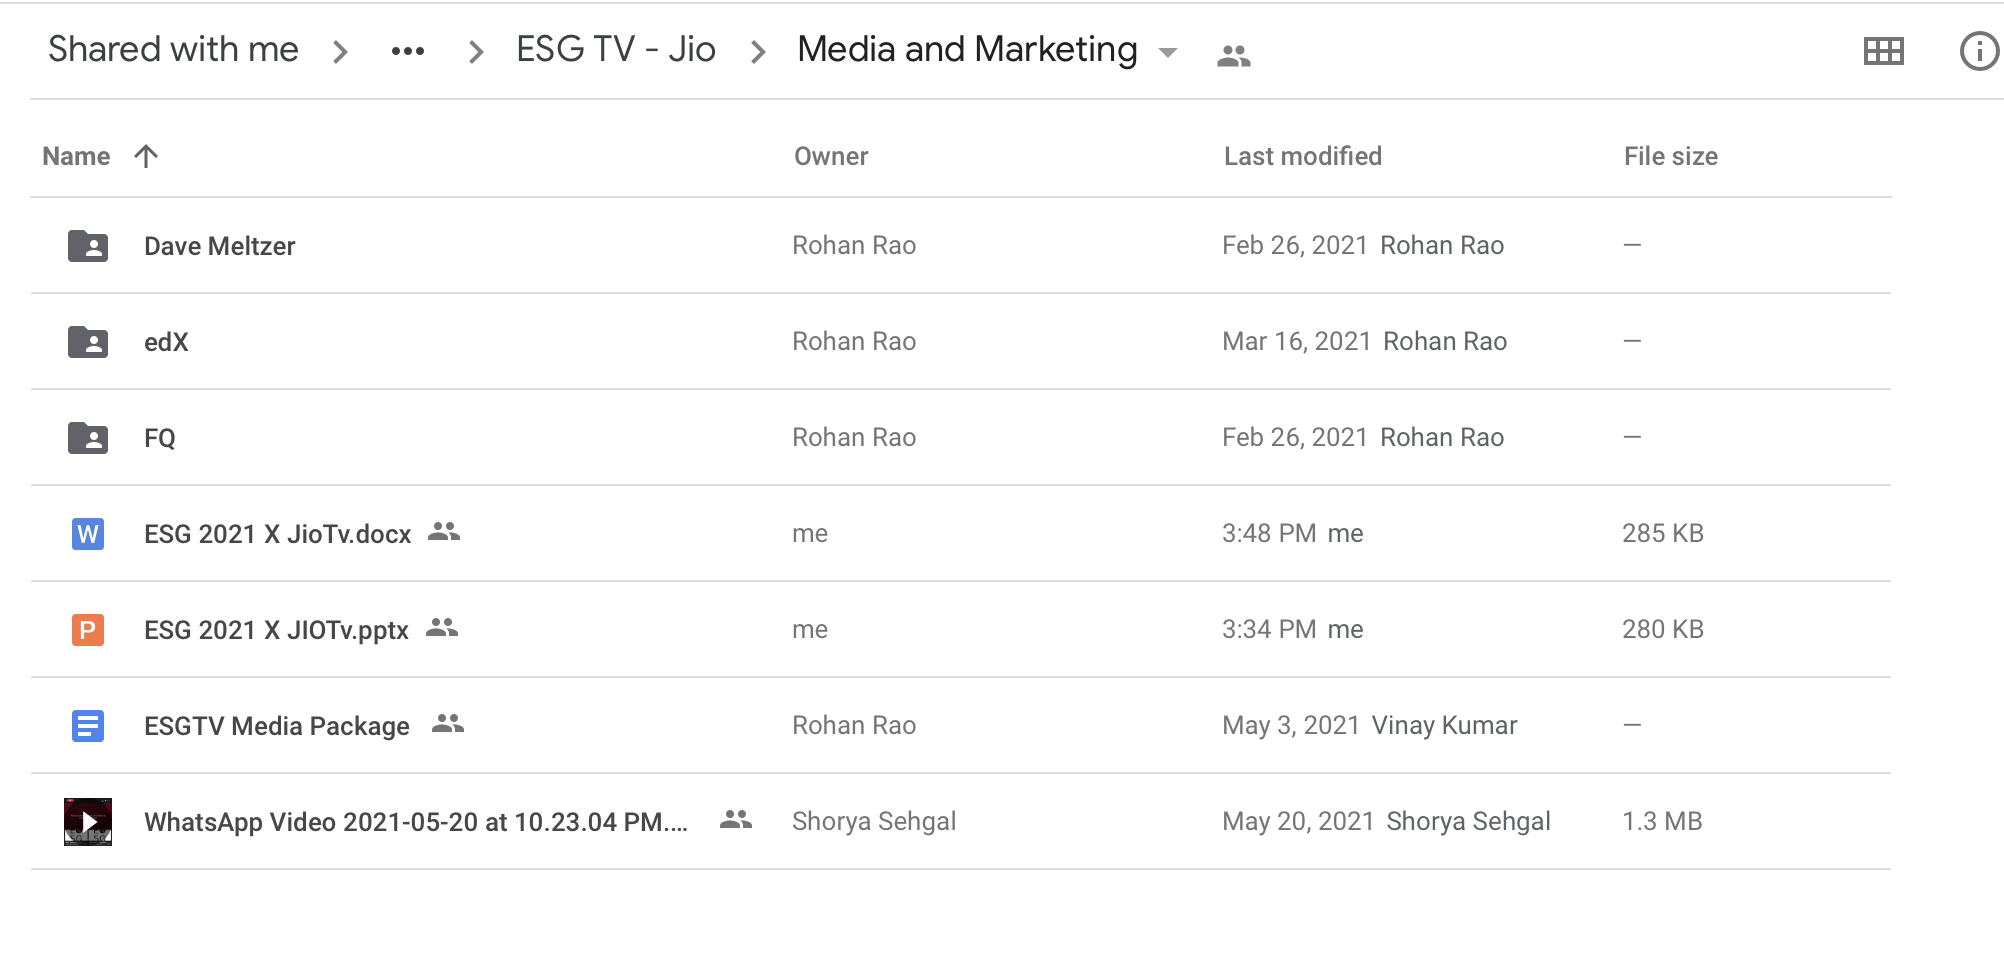Viewport: 2004px width, 954px height.
Task: Go to Shared with me breadcrumb
Action: tap(173, 49)
